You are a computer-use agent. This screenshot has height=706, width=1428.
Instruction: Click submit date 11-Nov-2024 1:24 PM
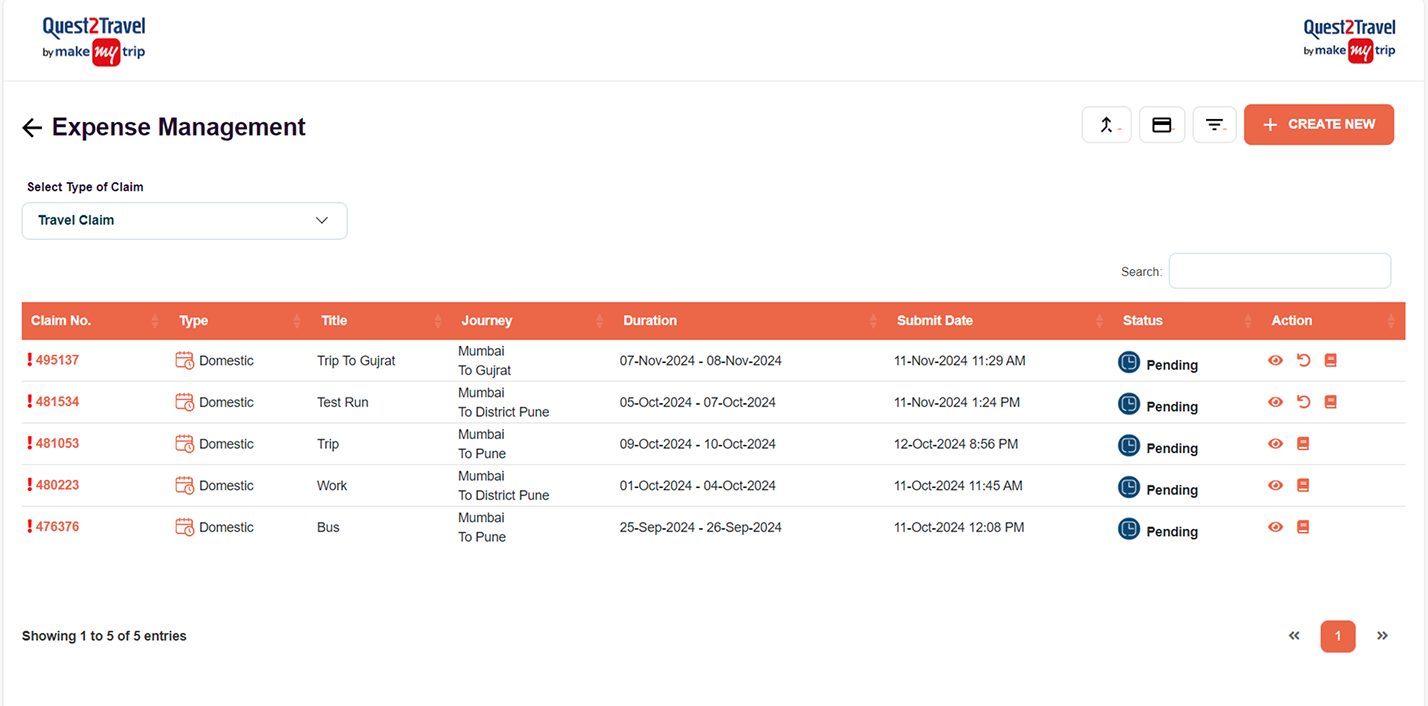957,402
